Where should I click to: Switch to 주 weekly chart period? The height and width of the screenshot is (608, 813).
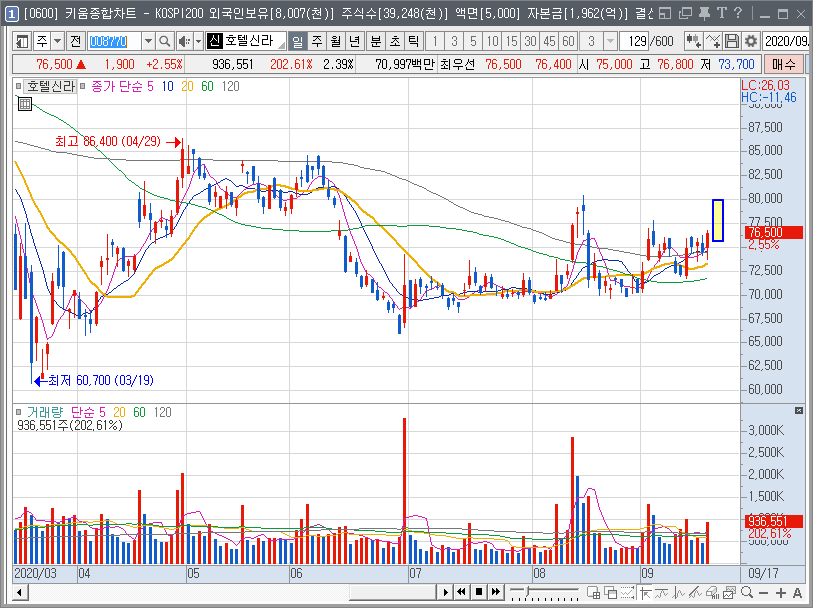(x=317, y=40)
